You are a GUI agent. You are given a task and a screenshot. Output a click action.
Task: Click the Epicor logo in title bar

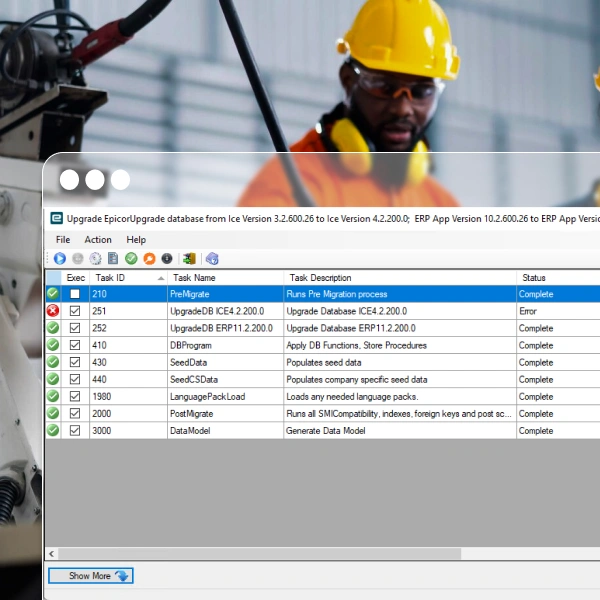tap(57, 218)
